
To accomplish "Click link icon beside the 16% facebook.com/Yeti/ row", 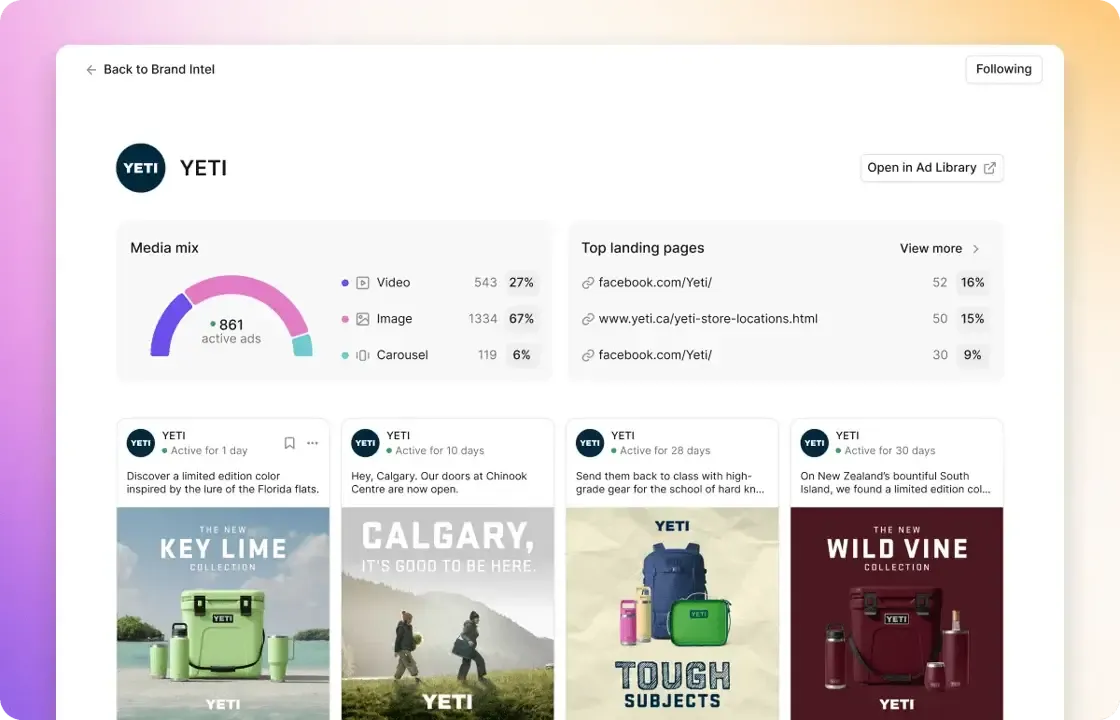I will pos(588,283).
